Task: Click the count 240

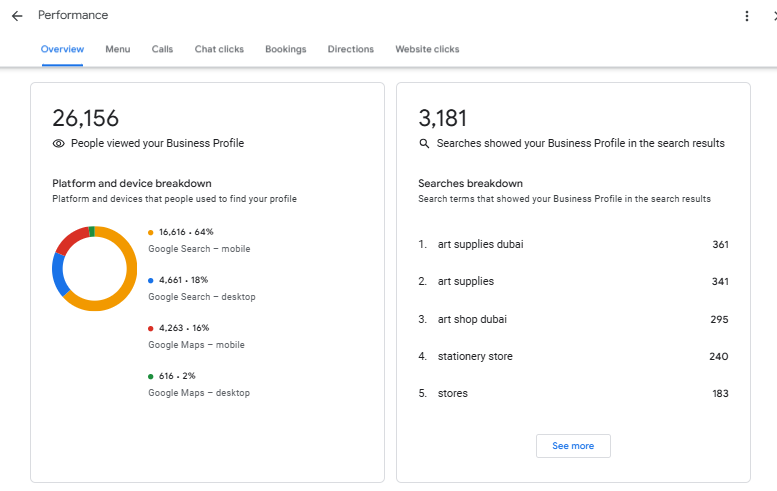Action: [719, 356]
